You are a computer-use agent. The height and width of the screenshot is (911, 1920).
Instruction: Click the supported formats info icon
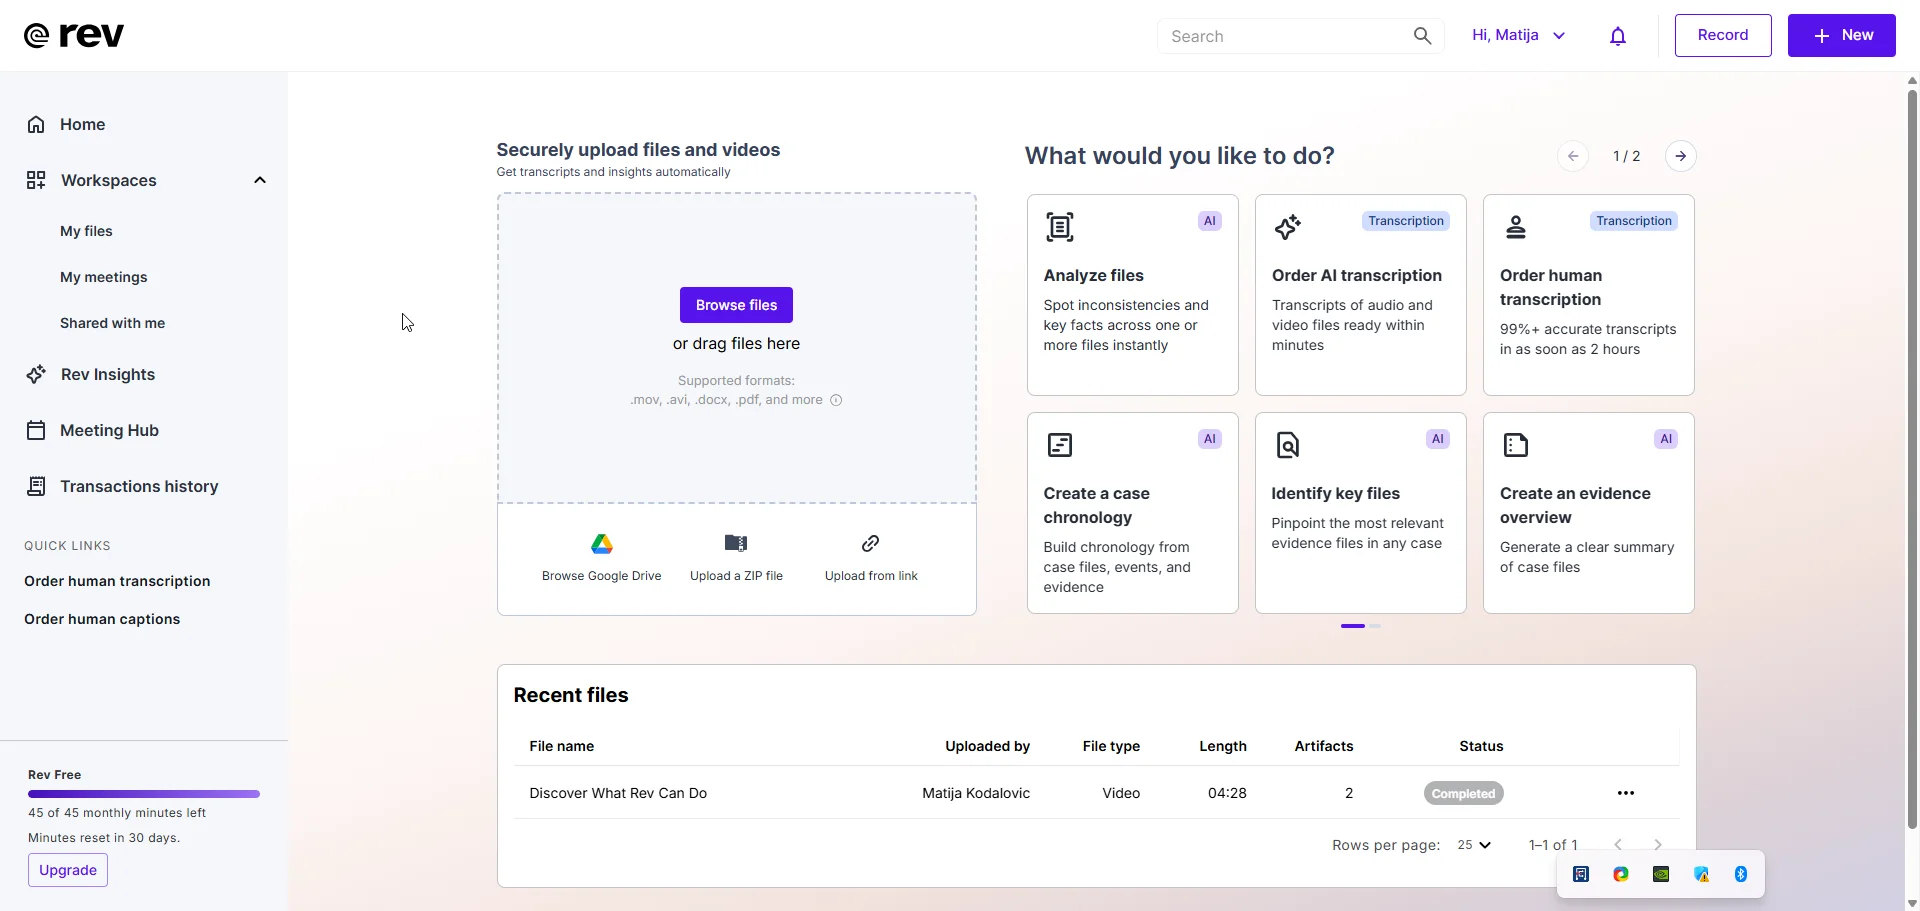click(x=836, y=400)
